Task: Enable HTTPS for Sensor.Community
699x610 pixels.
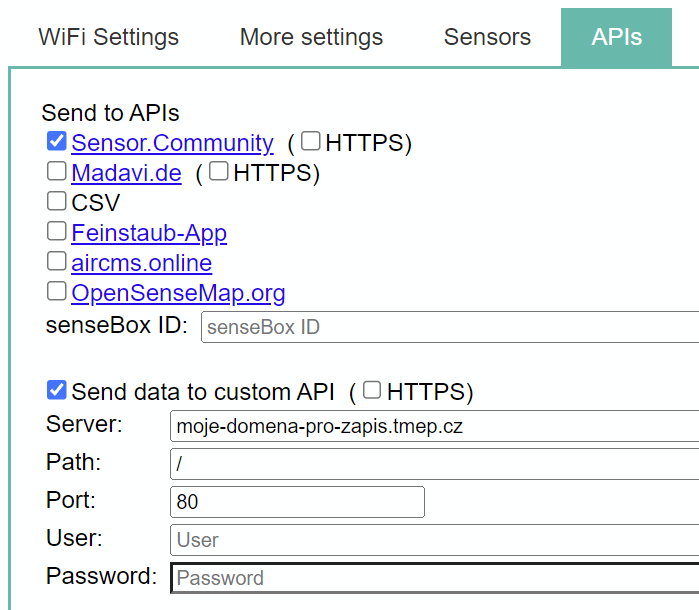Action: pyautogui.click(x=311, y=142)
